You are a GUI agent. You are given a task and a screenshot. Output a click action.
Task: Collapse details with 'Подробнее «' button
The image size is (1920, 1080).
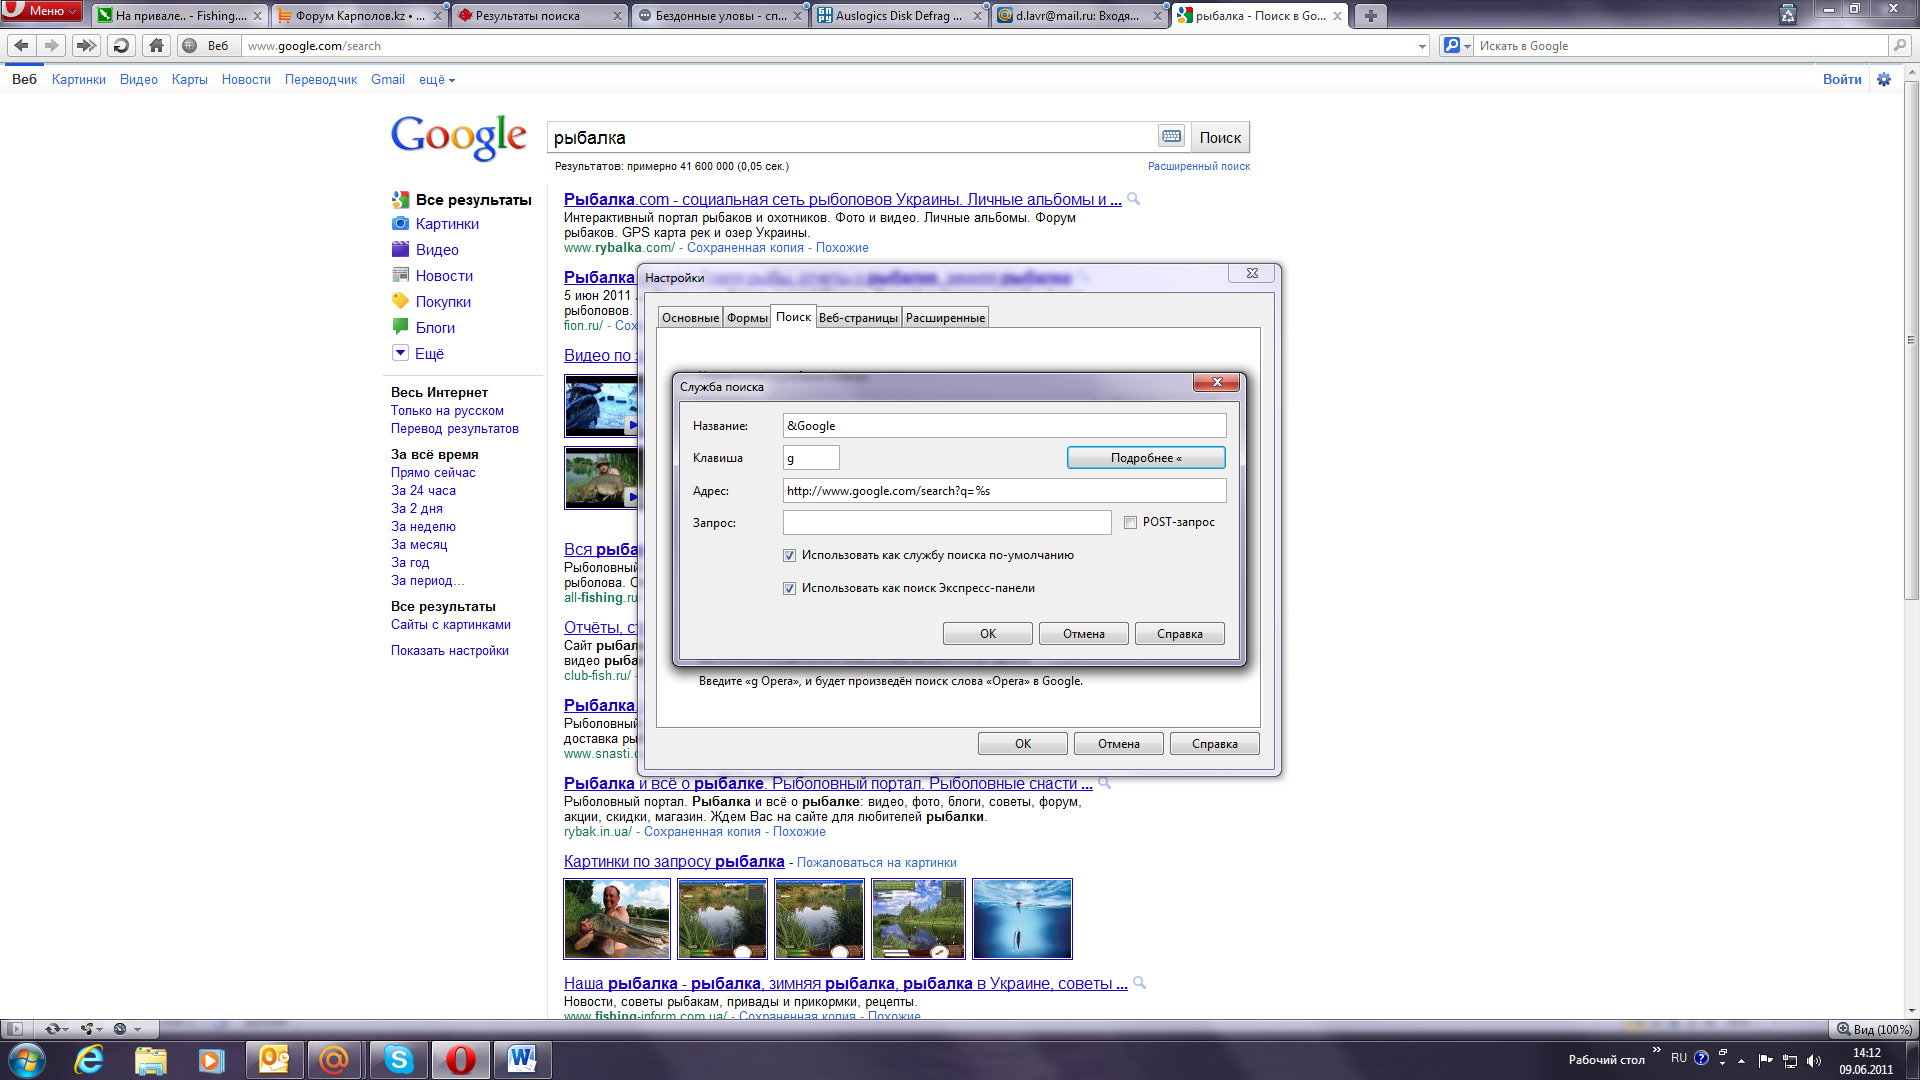click(1146, 458)
